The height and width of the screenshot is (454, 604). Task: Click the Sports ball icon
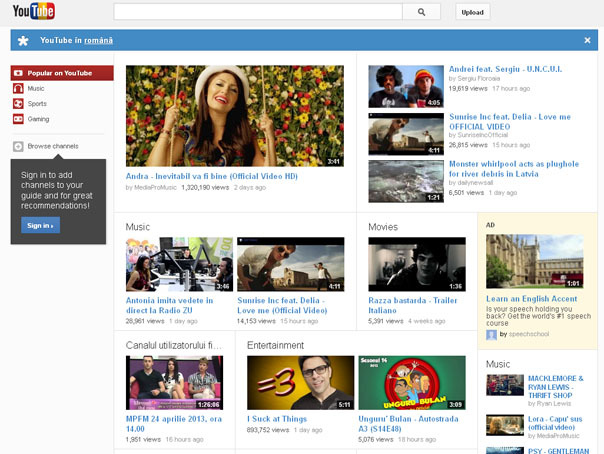(x=18, y=104)
